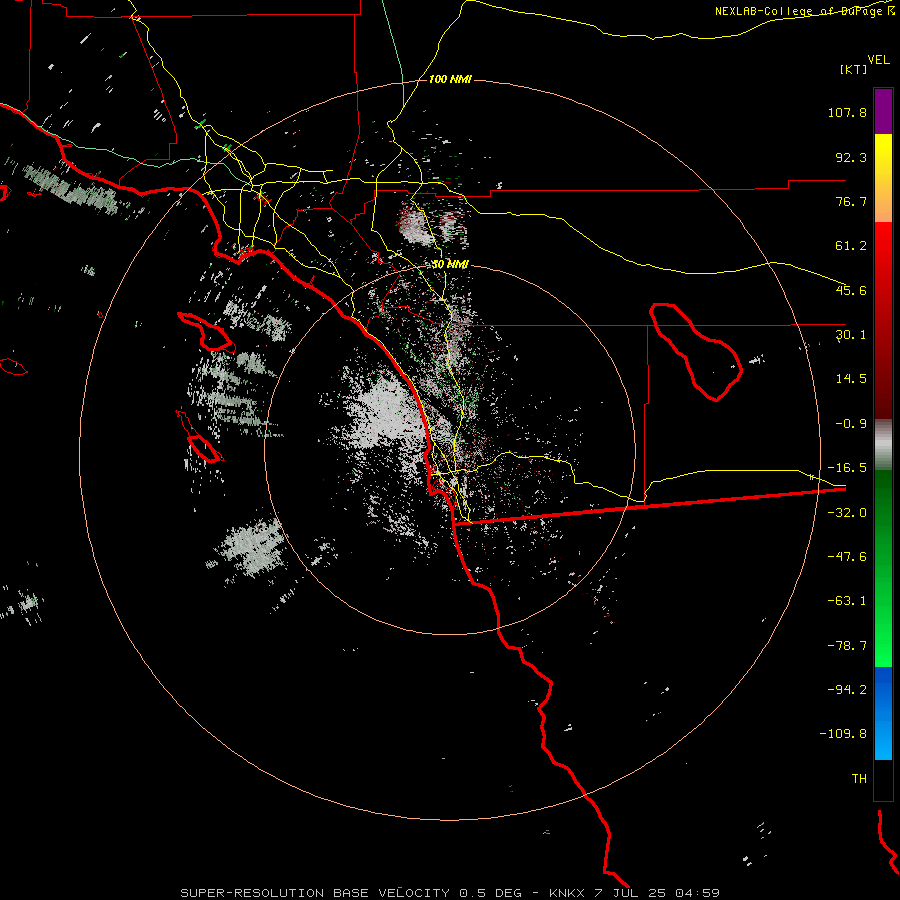This screenshot has width=900, height=900.
Task: Select the red segment of the velocity color bar
Action: click(x=883, y=320)
